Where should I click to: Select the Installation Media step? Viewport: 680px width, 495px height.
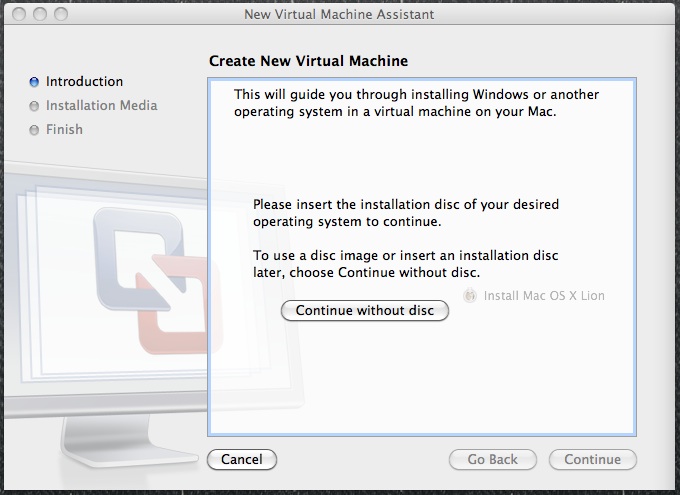pos(101,105)
